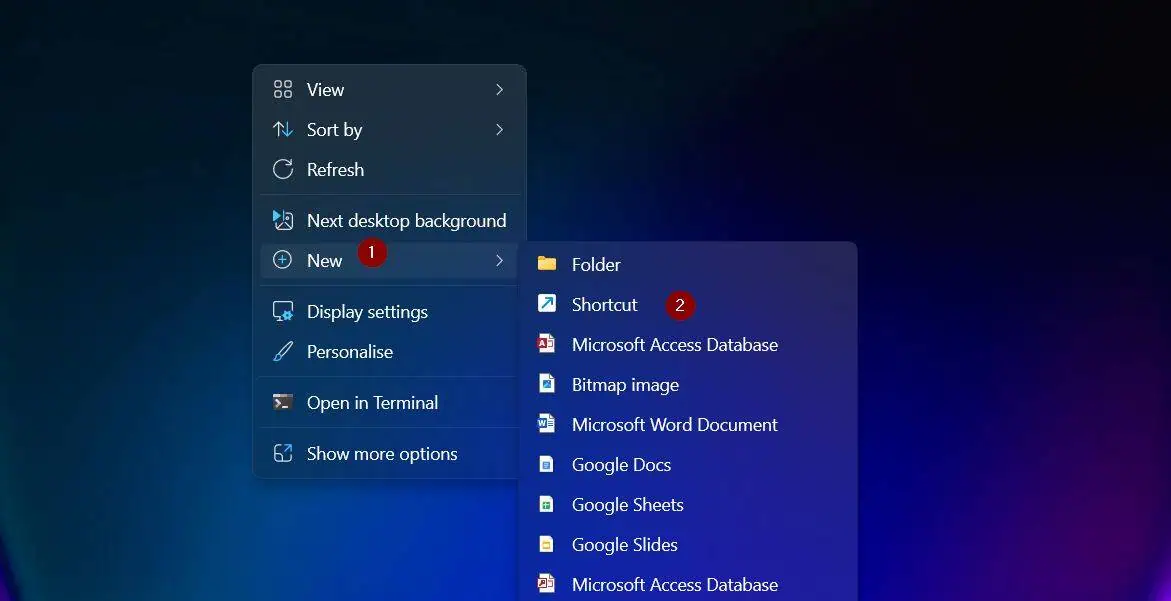Select Open in Terminal

[389, 402]
